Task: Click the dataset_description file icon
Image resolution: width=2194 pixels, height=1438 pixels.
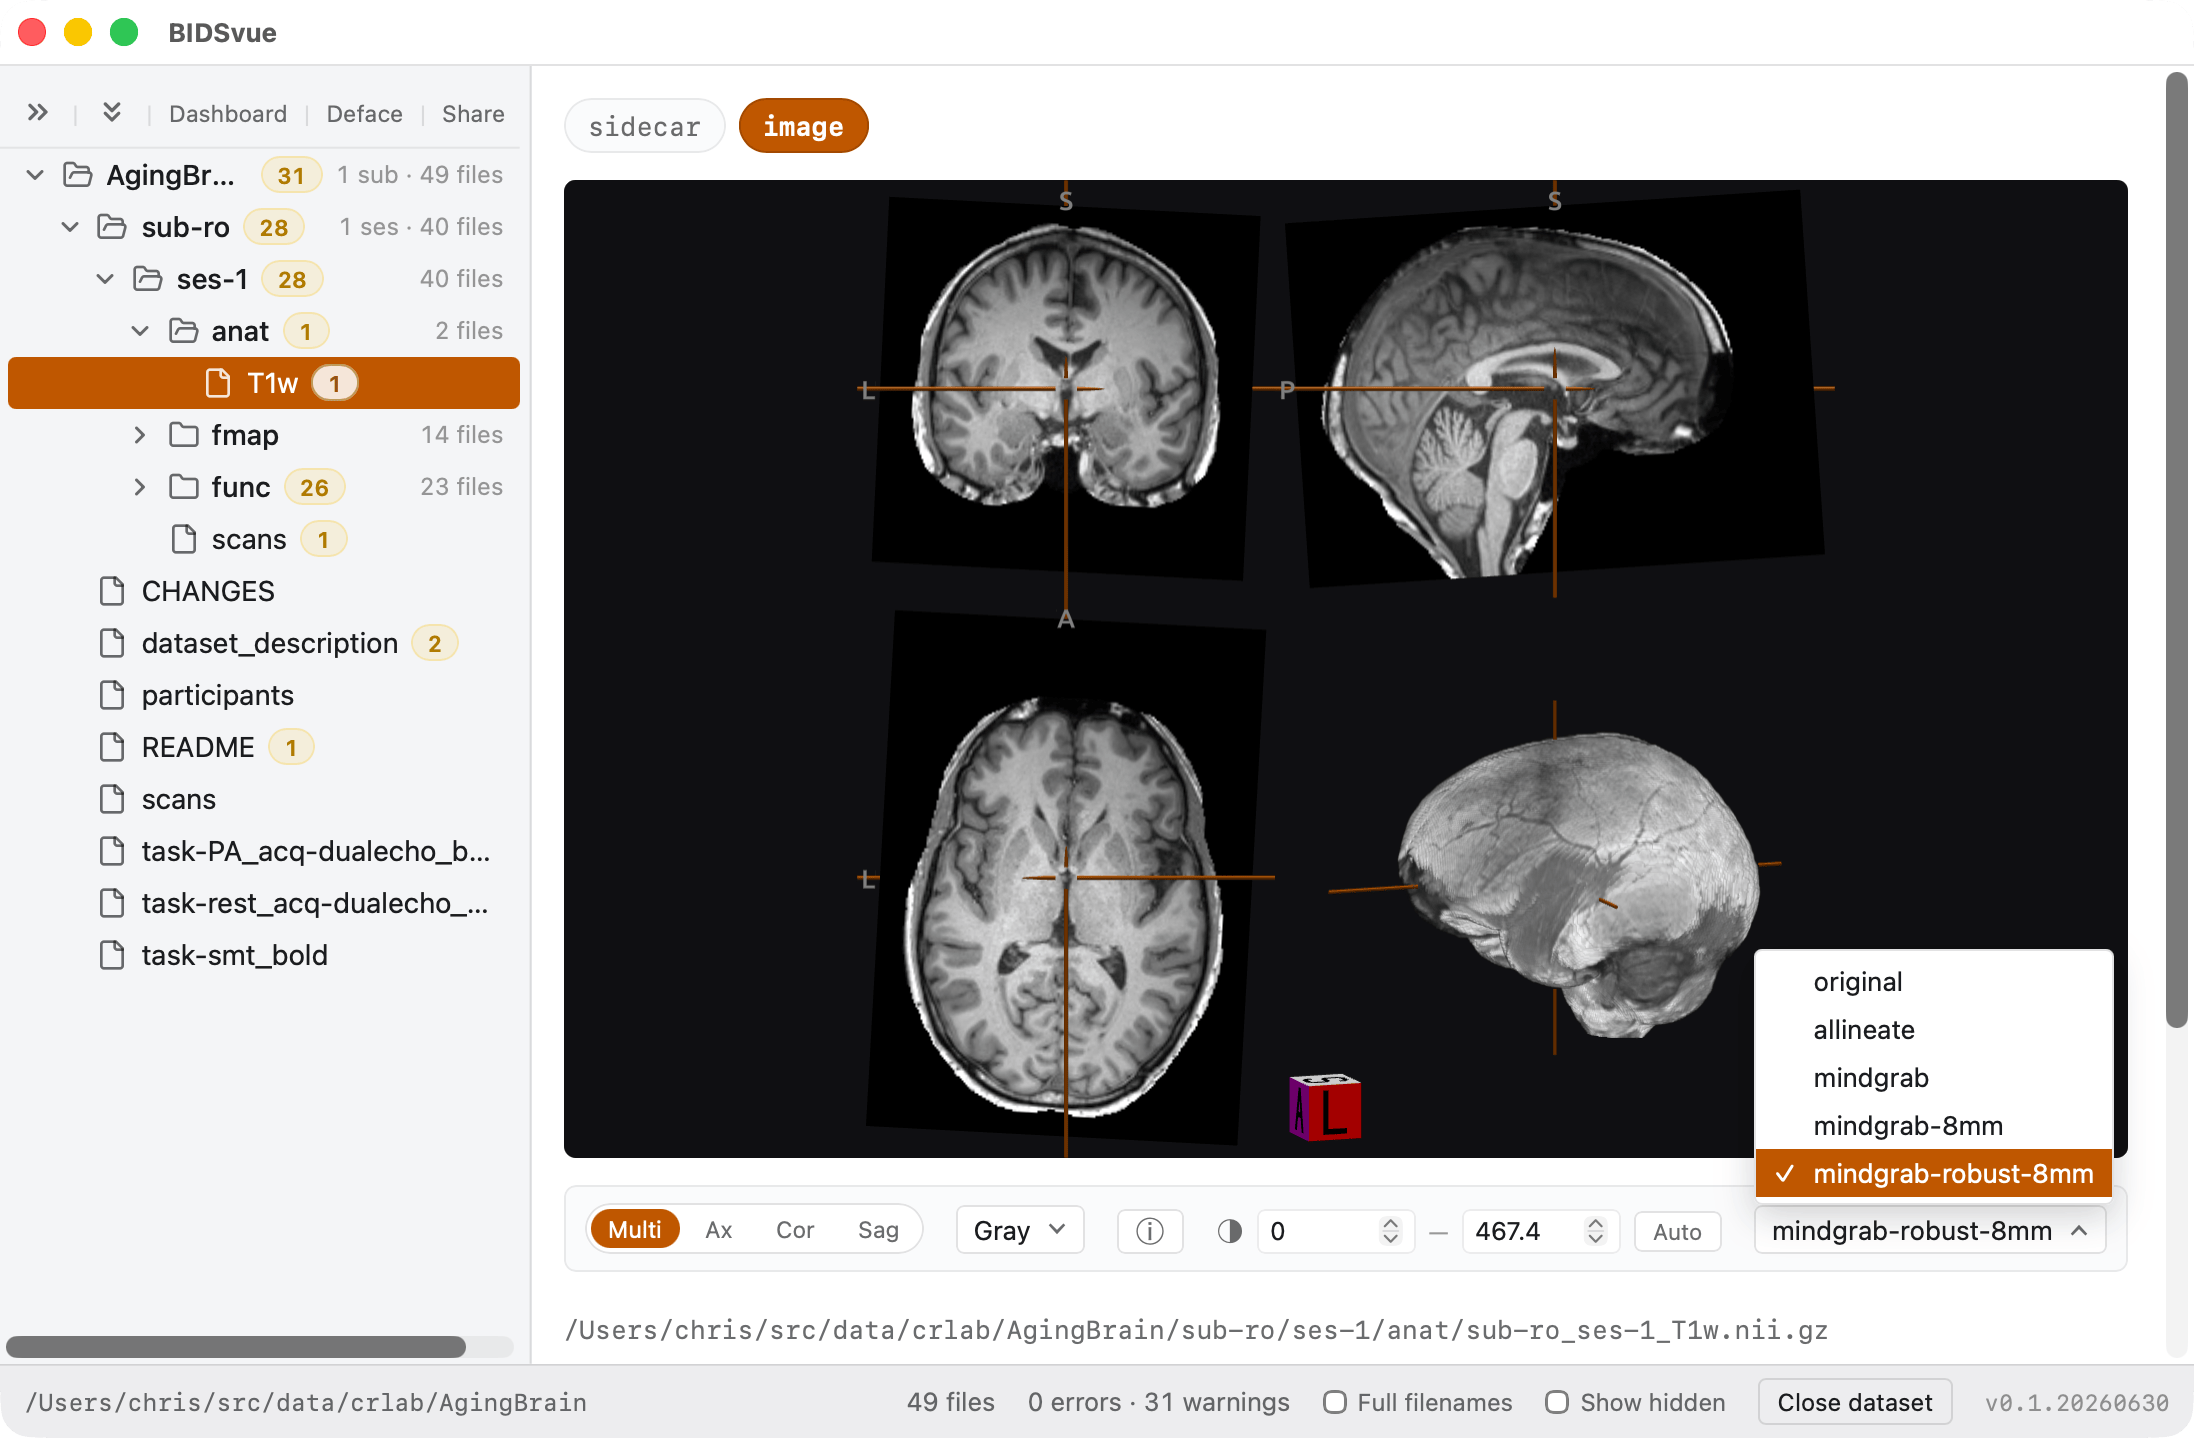Action: coord(112,643)
